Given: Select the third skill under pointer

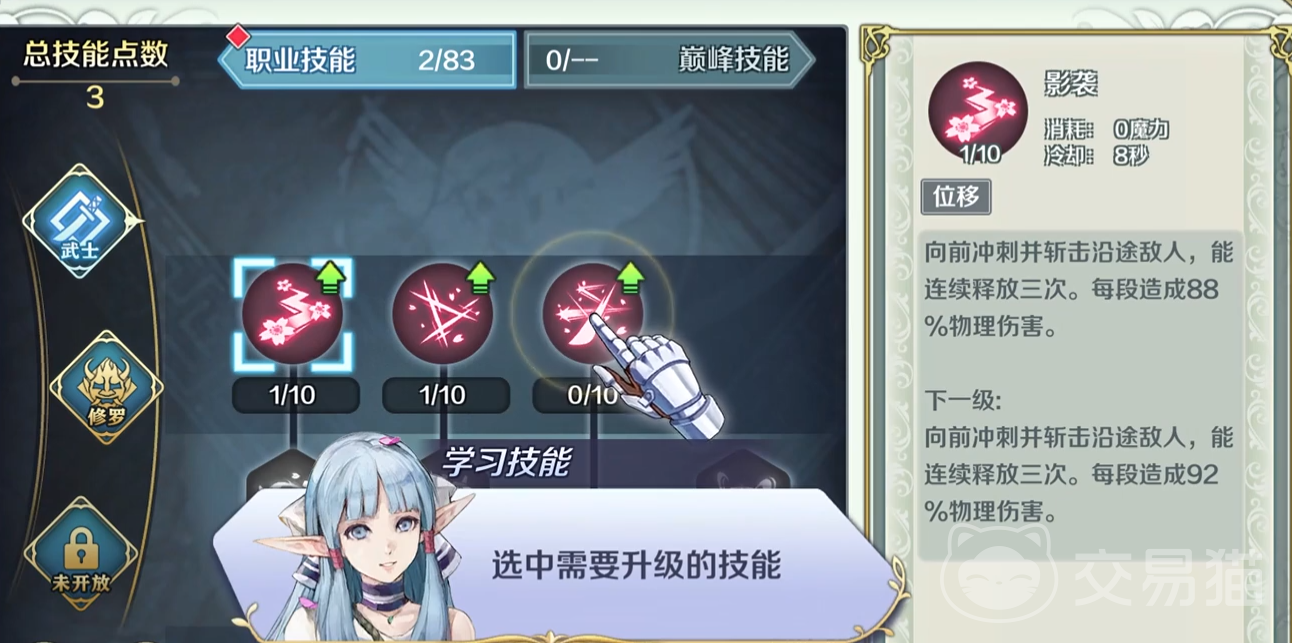Looking at the screenshot, I should coord(592,313).
